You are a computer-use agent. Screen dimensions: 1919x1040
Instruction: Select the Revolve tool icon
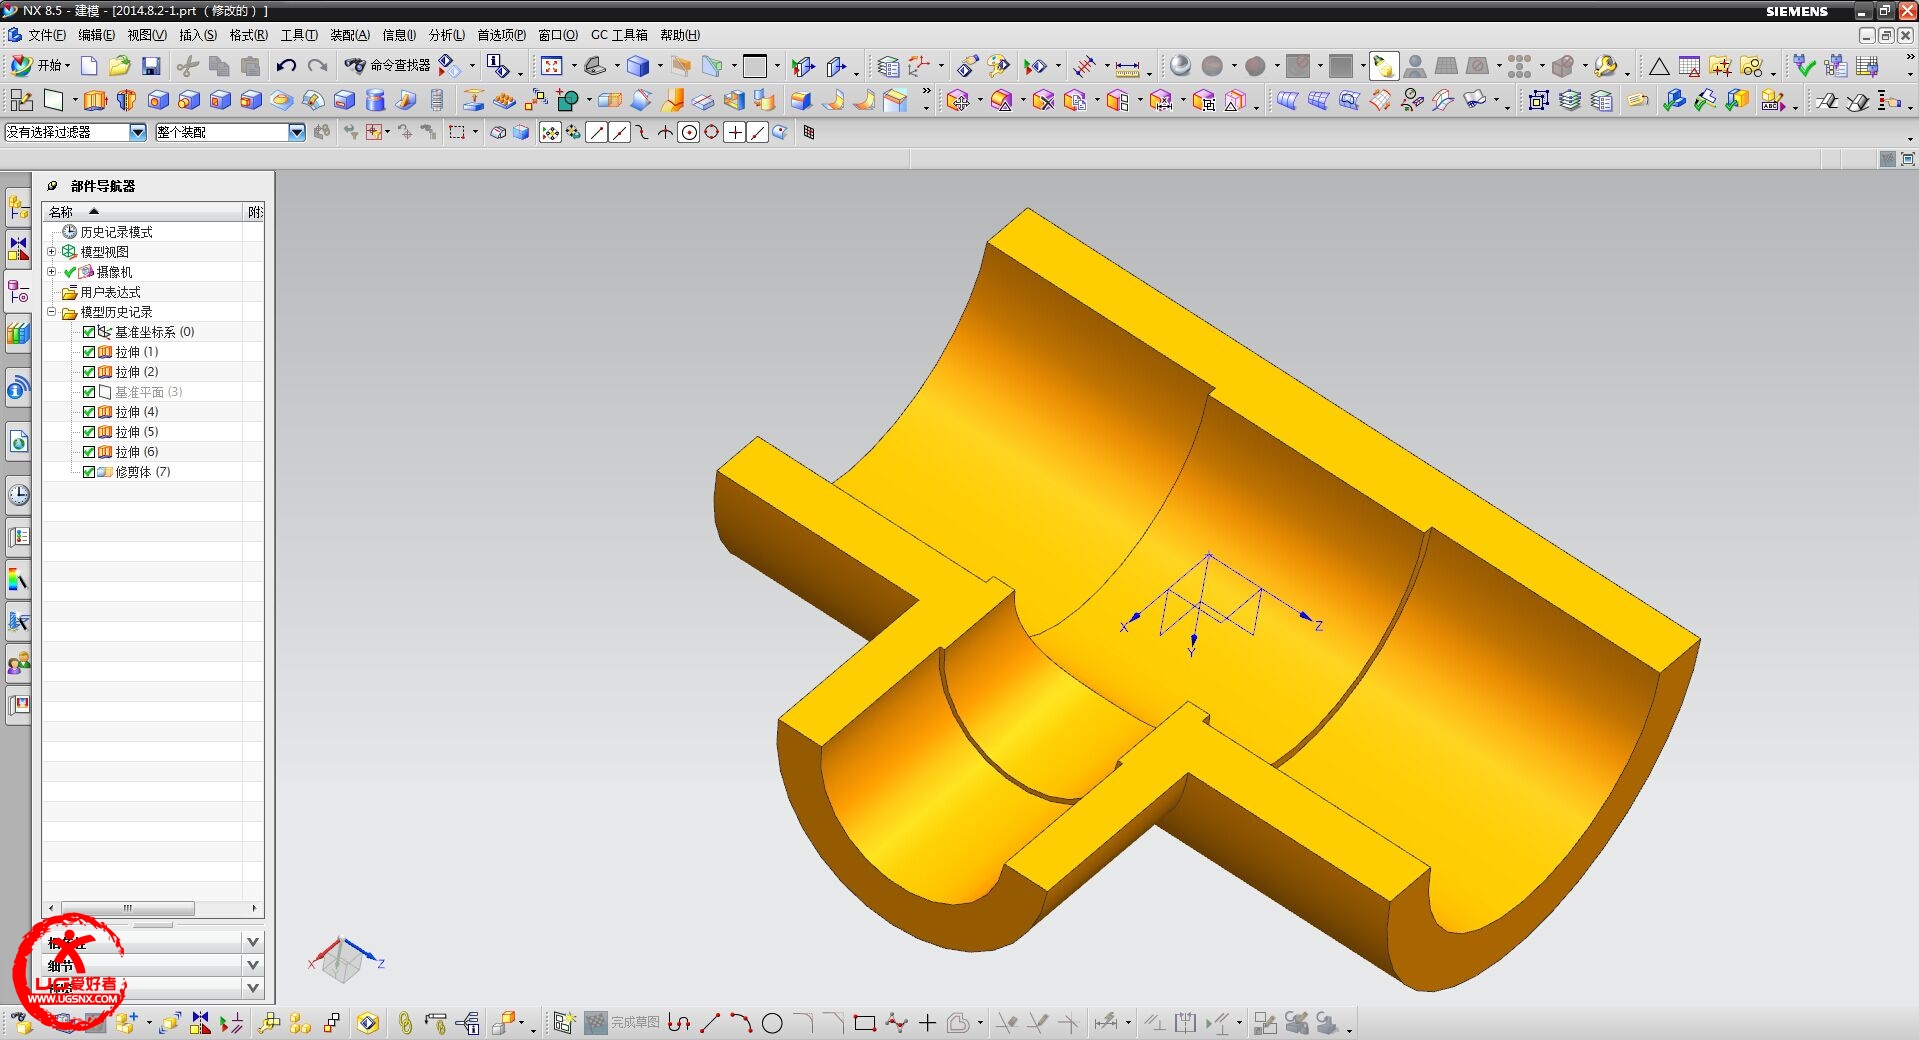pyautogui.click(x=126, y=100)
